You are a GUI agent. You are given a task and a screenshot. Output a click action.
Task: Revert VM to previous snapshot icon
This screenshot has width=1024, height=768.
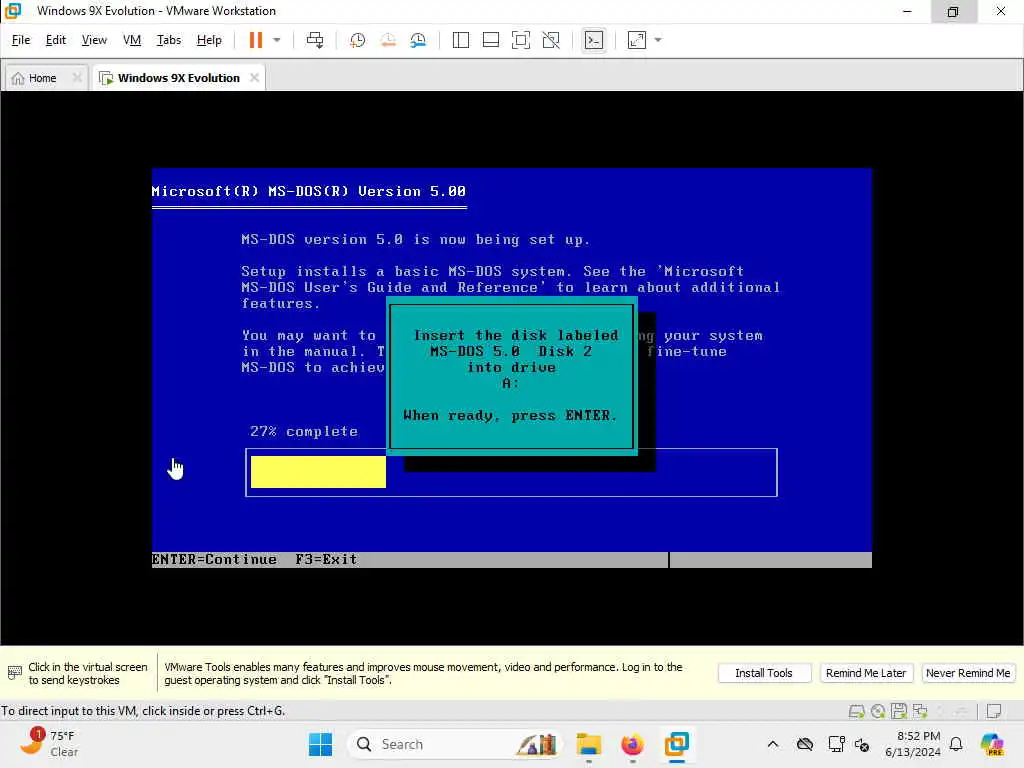tap(388, 40)
